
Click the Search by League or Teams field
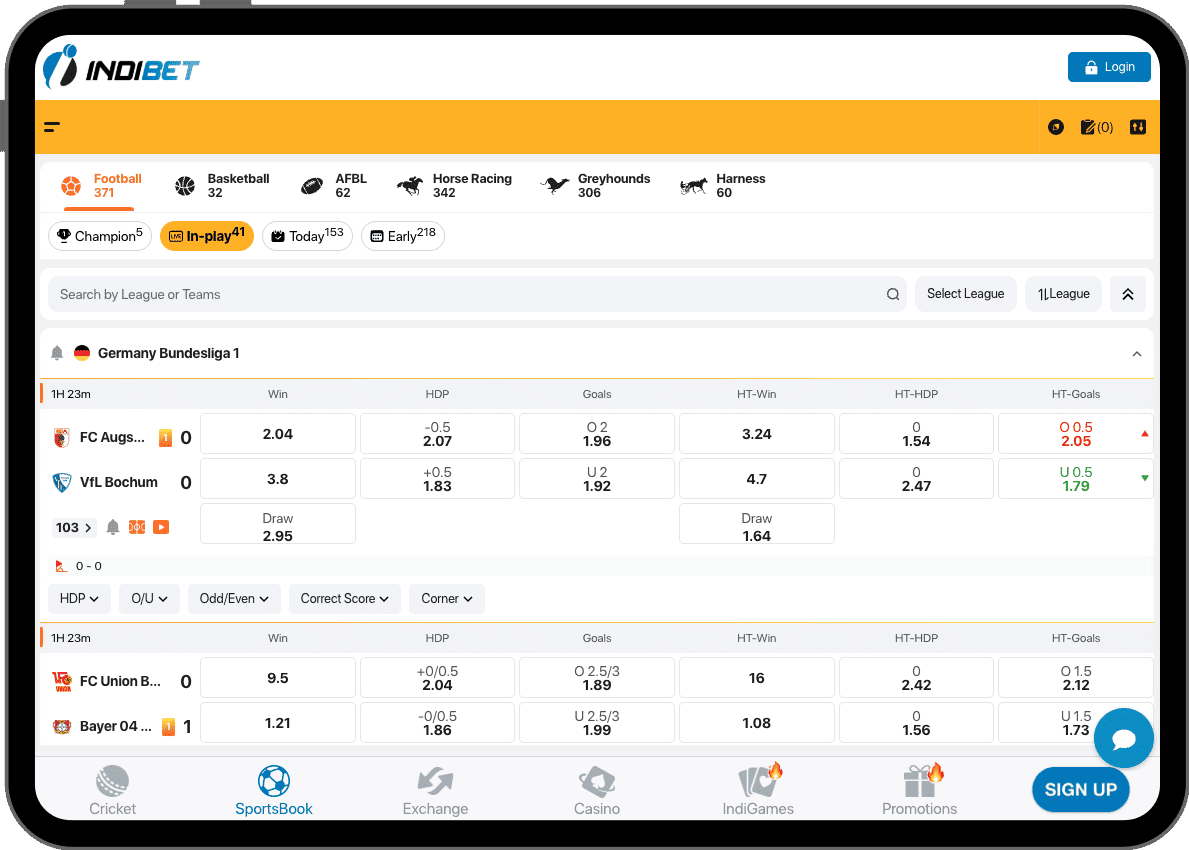(x=465, y=295)
